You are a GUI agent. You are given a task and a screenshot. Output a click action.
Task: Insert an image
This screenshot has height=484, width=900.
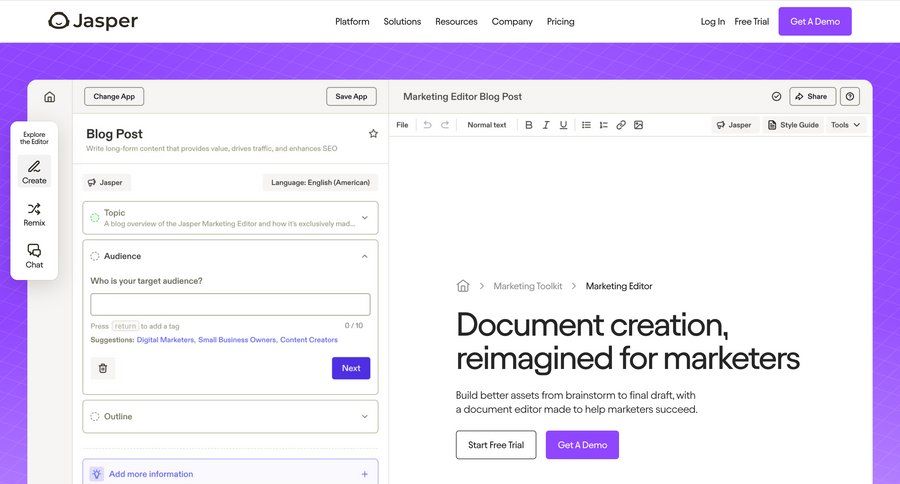point(638,125)
